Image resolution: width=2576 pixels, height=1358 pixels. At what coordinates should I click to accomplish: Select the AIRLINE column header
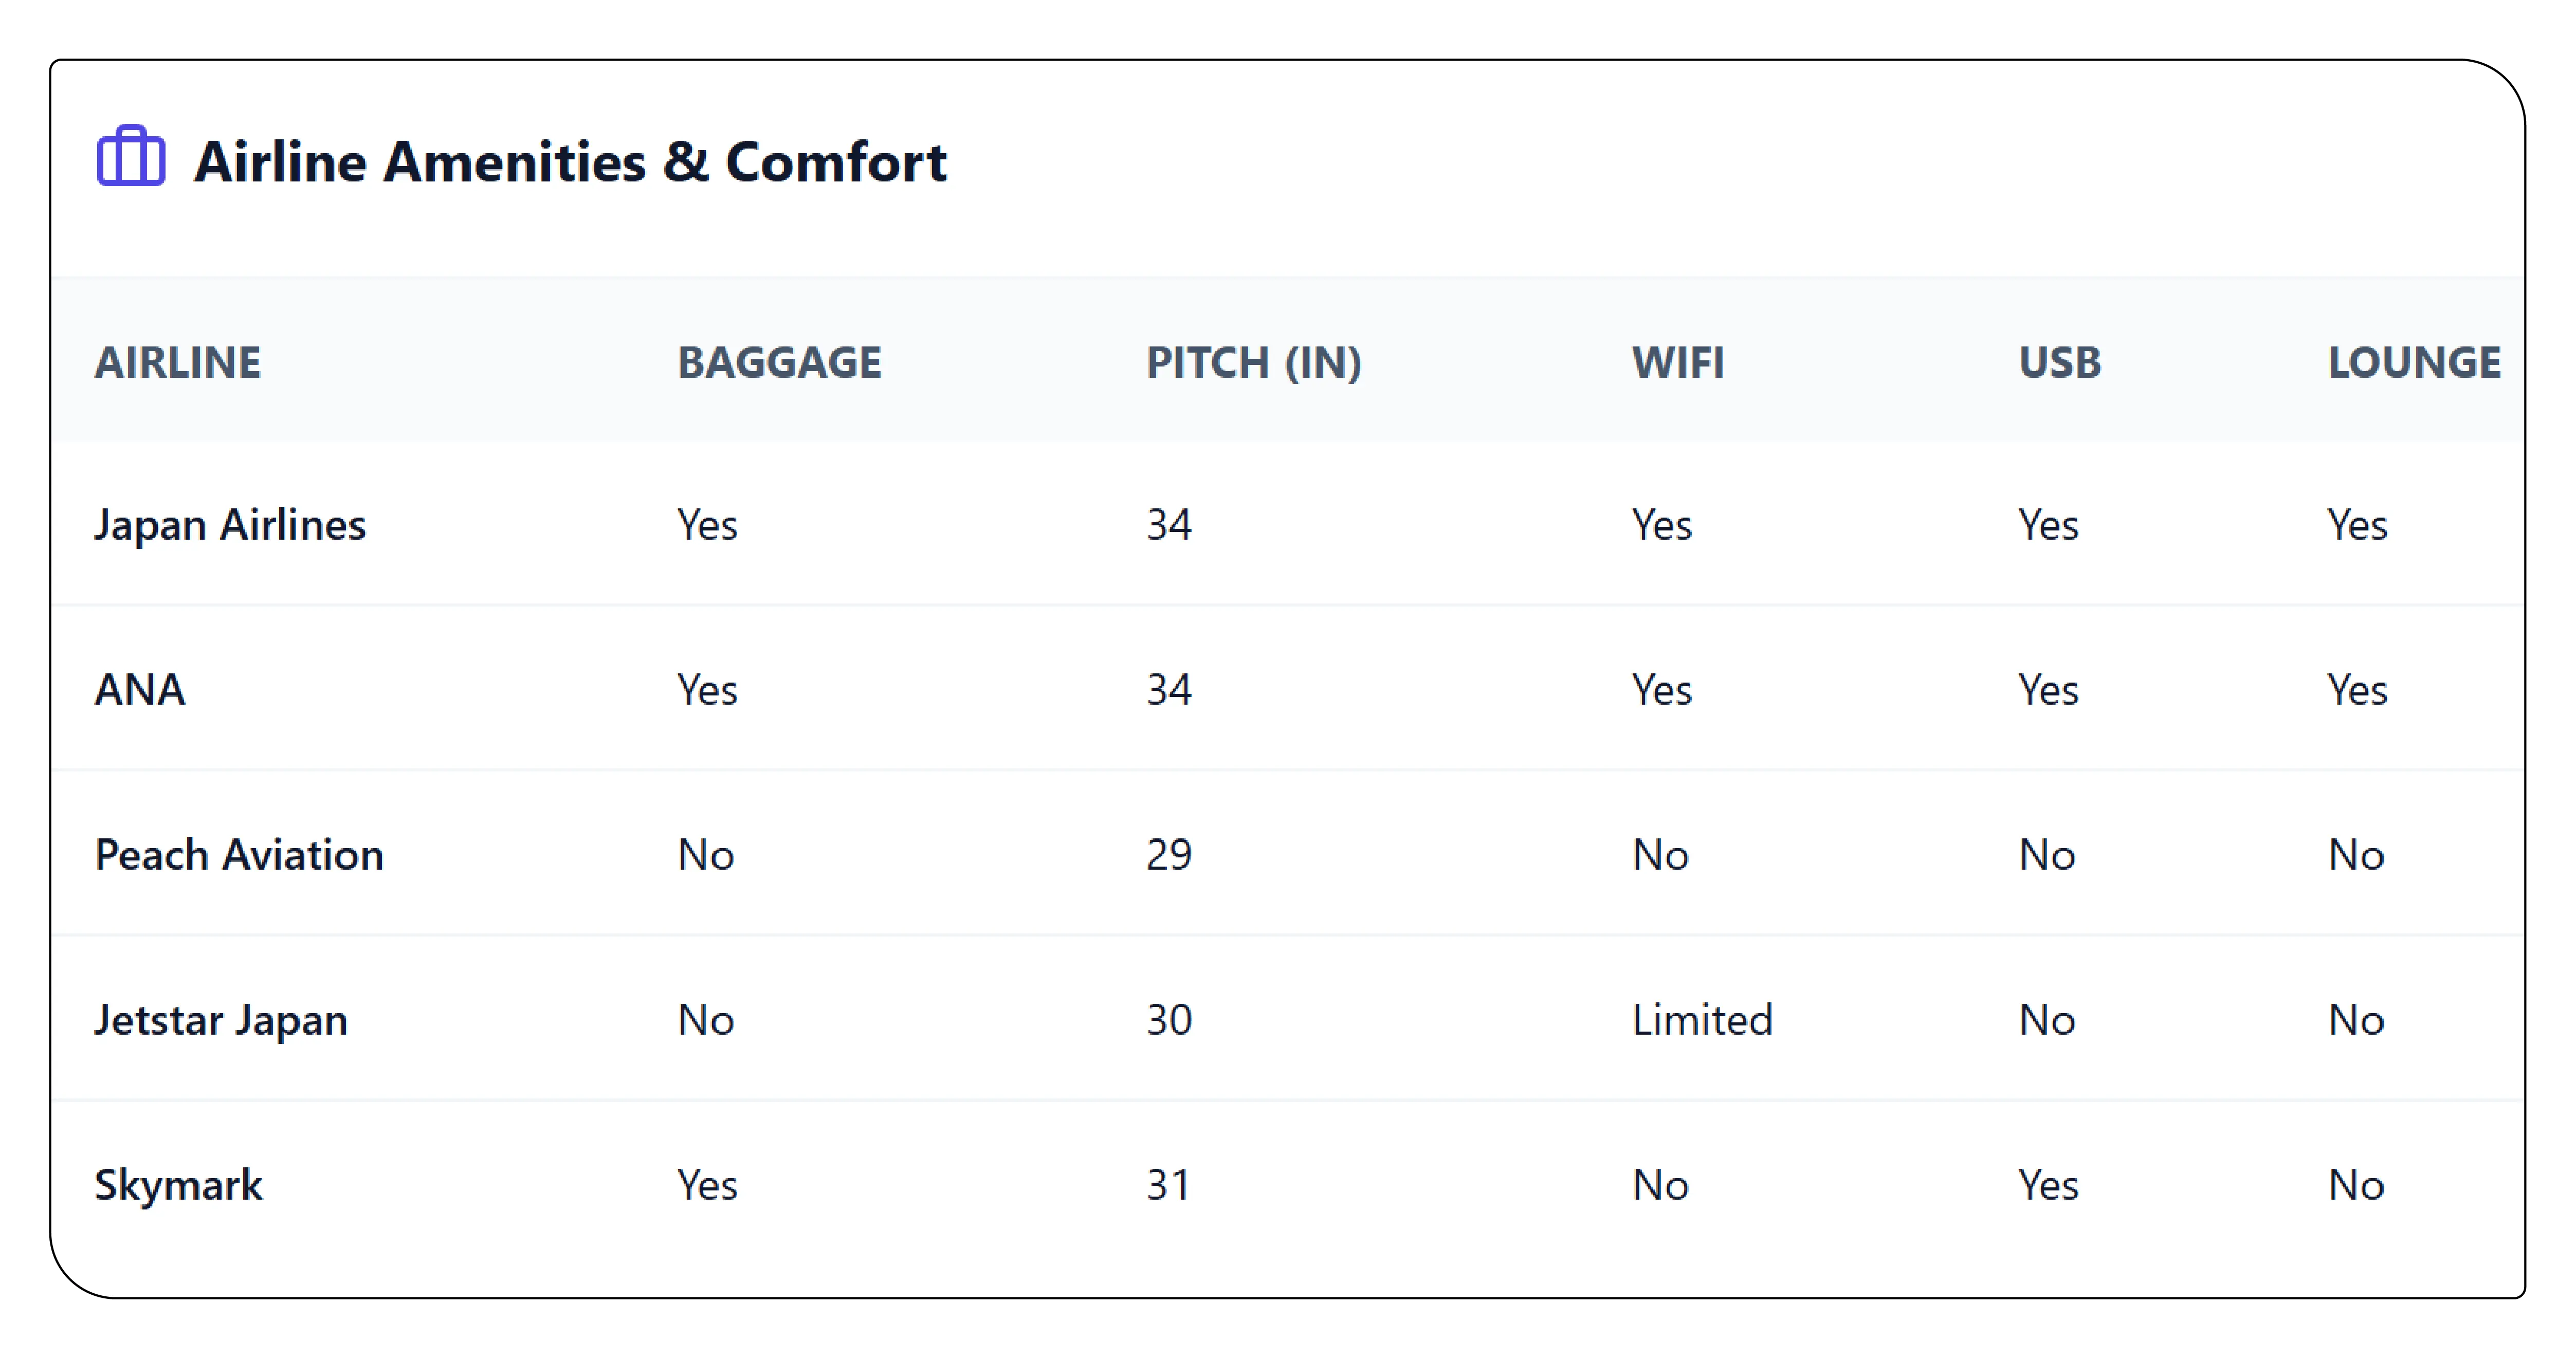178,362
